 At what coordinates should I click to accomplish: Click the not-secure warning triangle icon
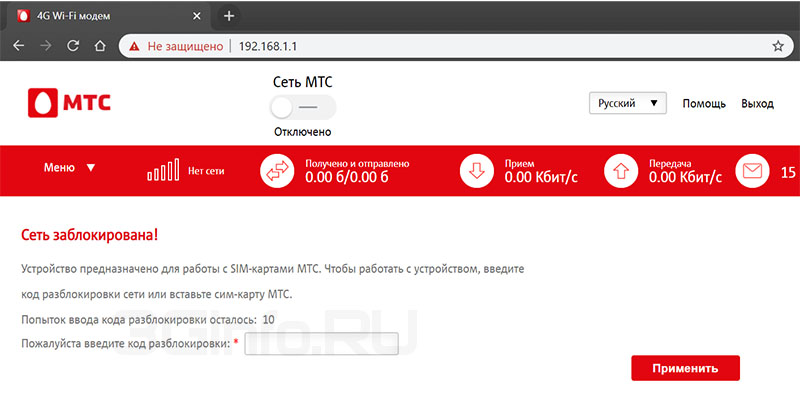tap(134, 46)
